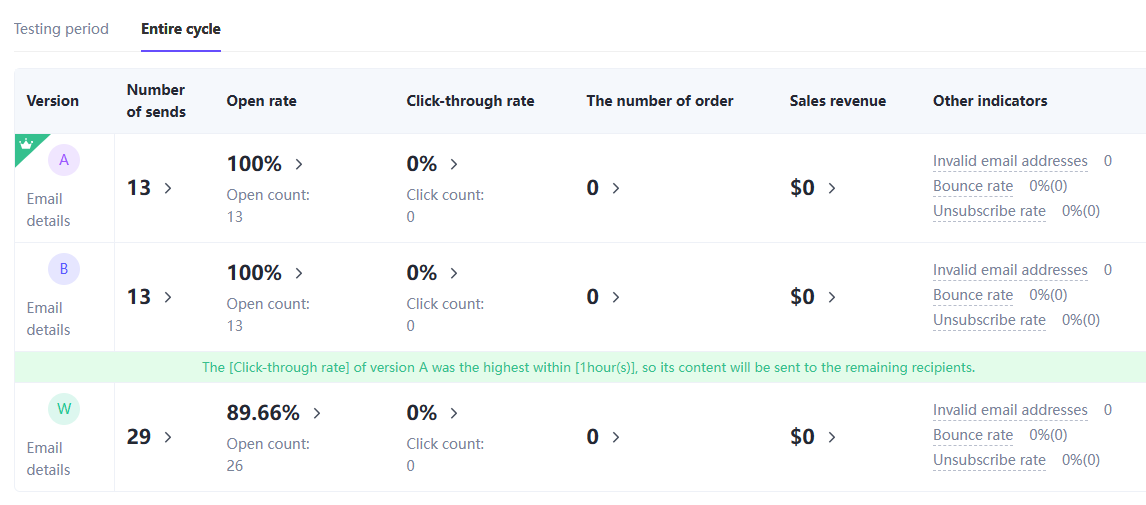Open Email details for version B
This screenshot has height=505, width=1146.
tap(48, 319)
